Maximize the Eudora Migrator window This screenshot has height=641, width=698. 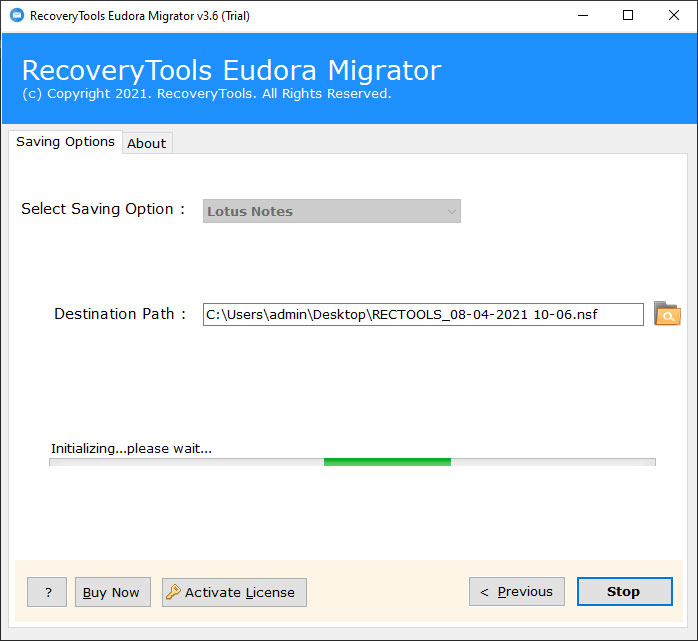click(x=628, y=16)
